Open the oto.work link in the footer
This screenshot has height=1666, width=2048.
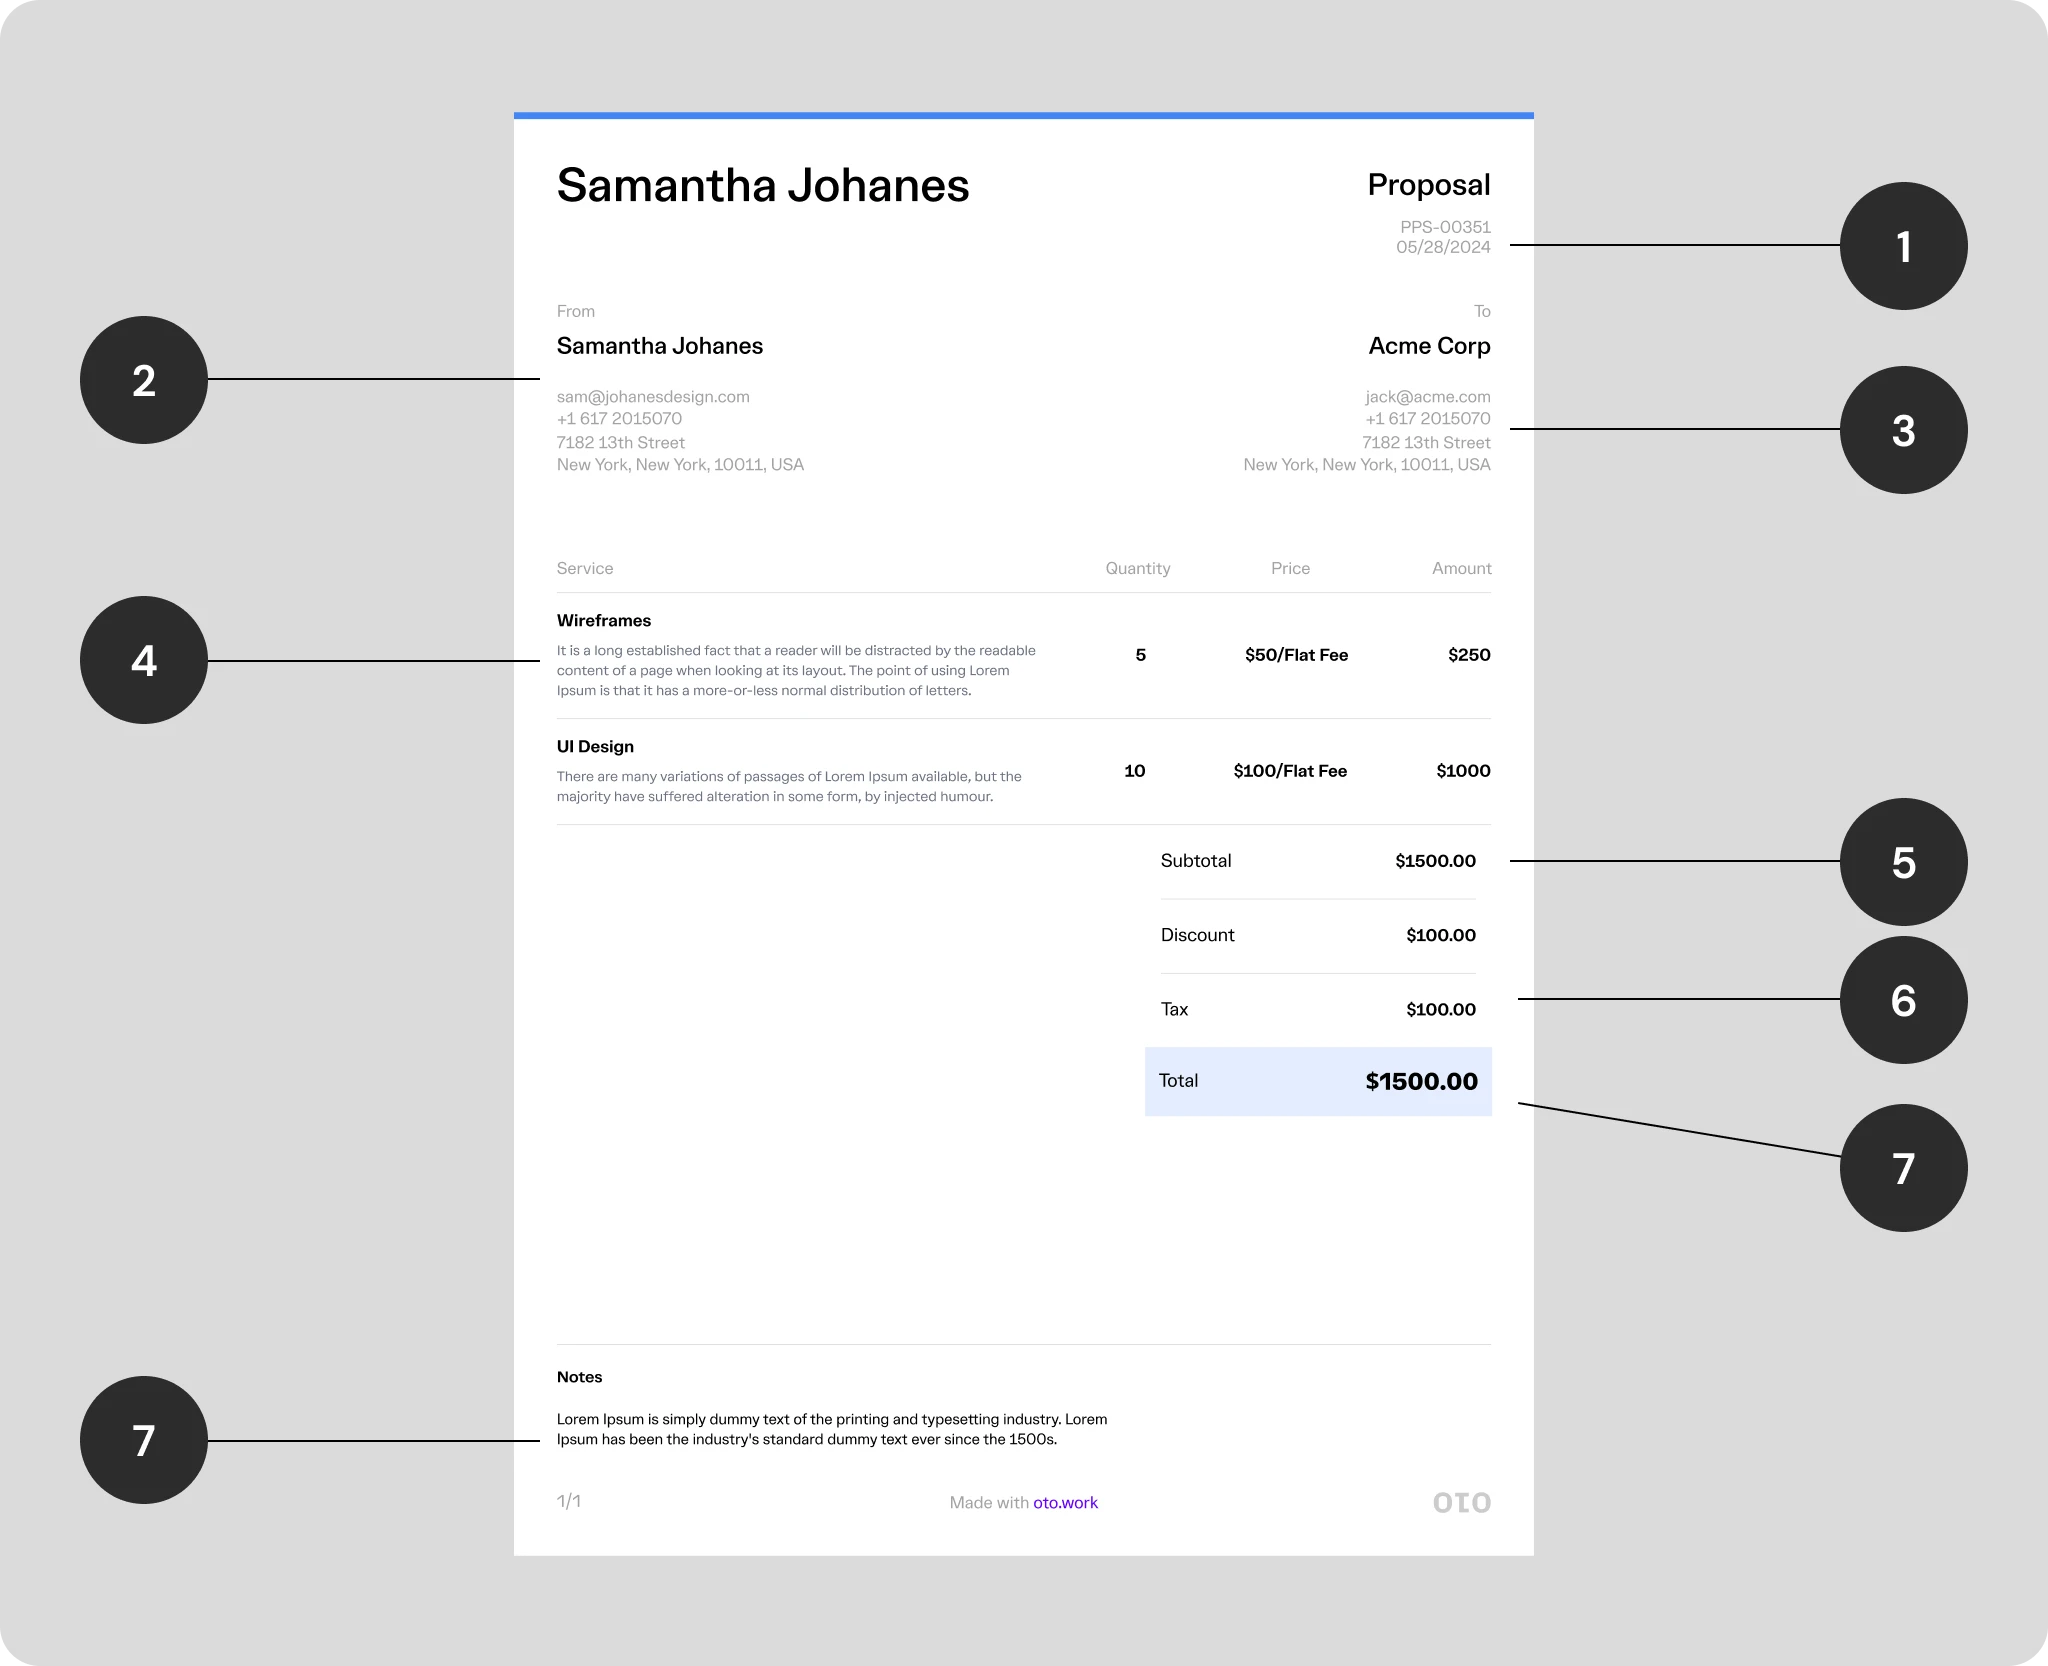coord(1064,1502)
